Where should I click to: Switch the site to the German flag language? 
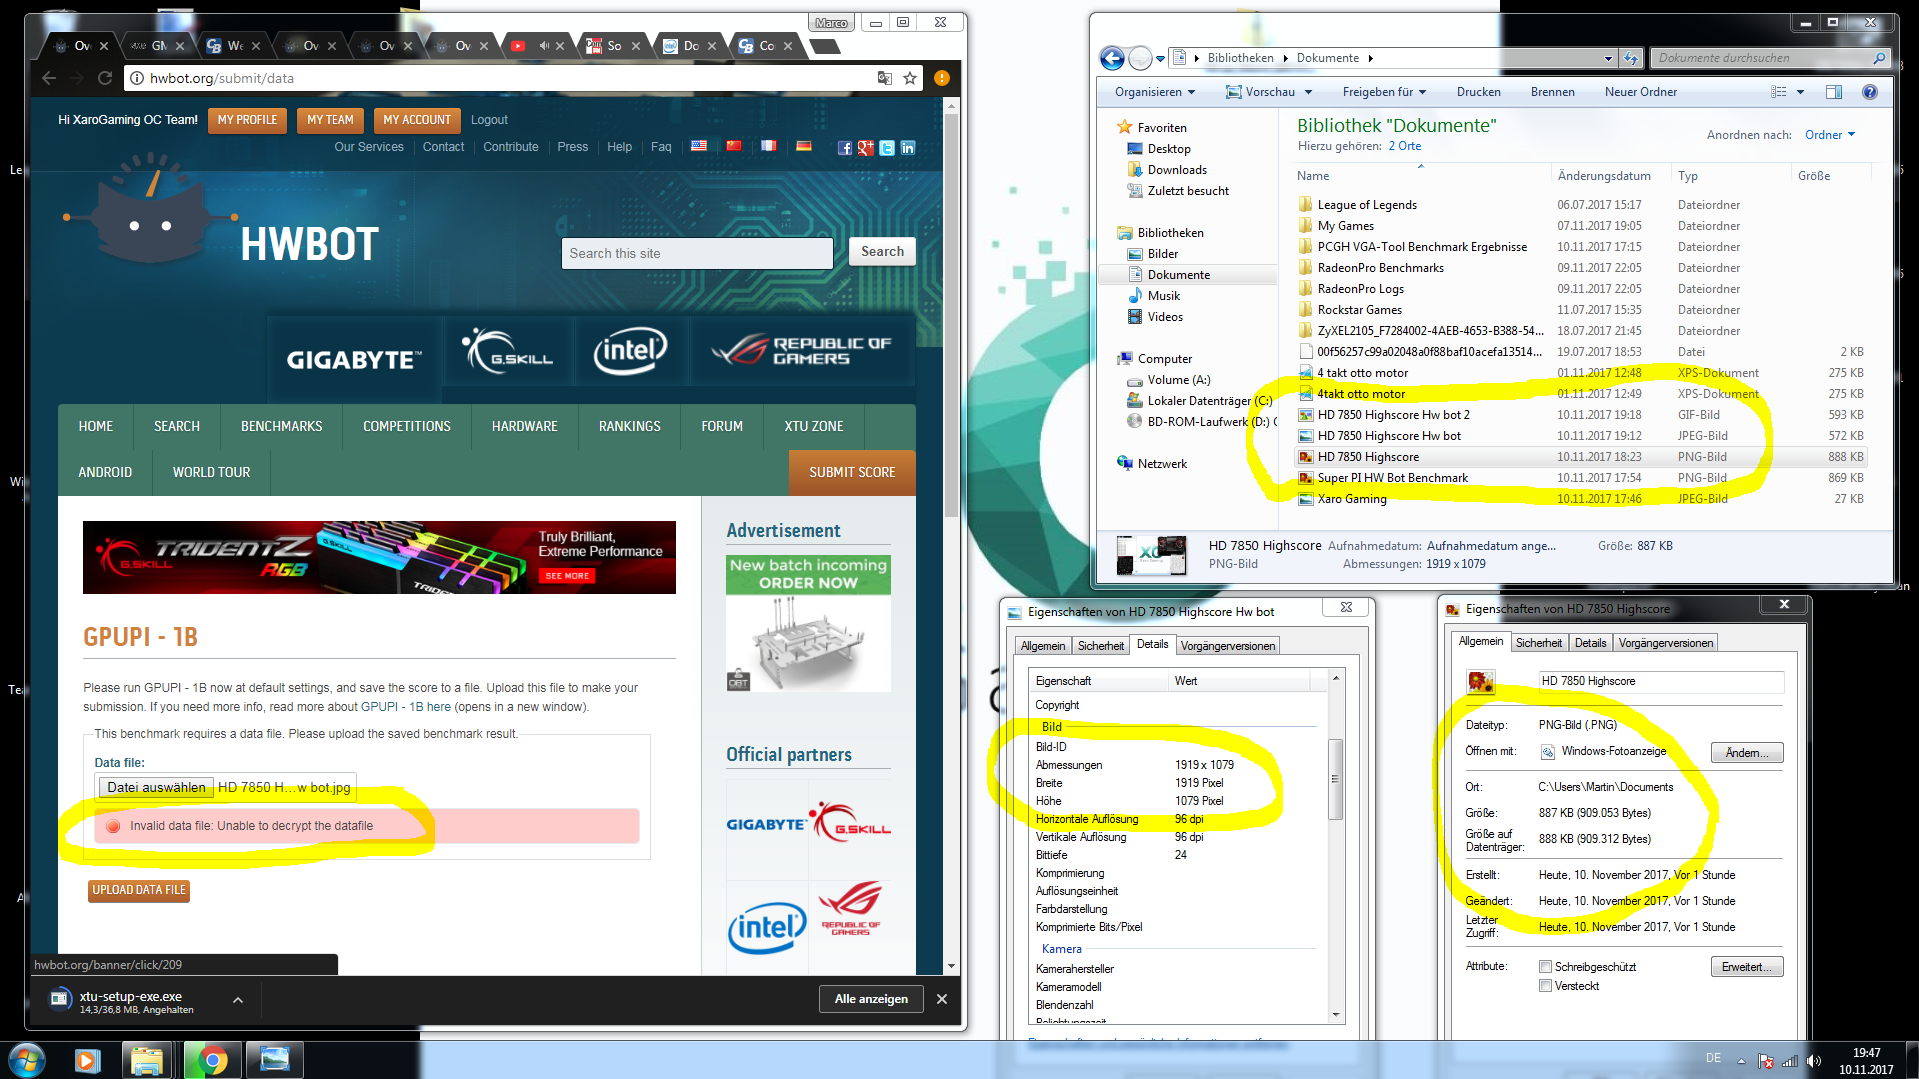(803, 146)
